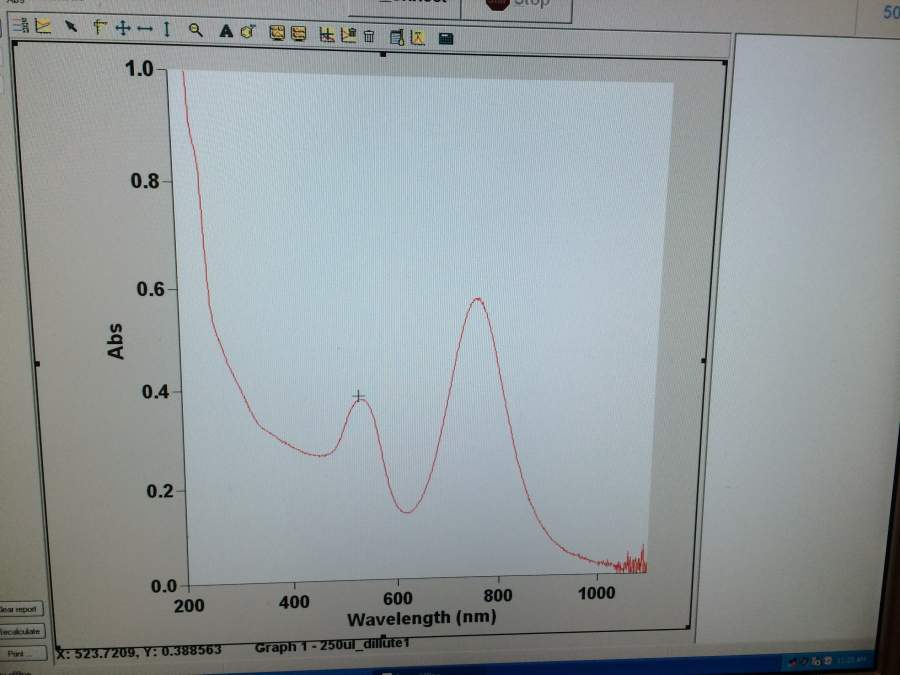Click the report with thermometer icon
The image size is (900, 675).
click(x=397, y=38)
